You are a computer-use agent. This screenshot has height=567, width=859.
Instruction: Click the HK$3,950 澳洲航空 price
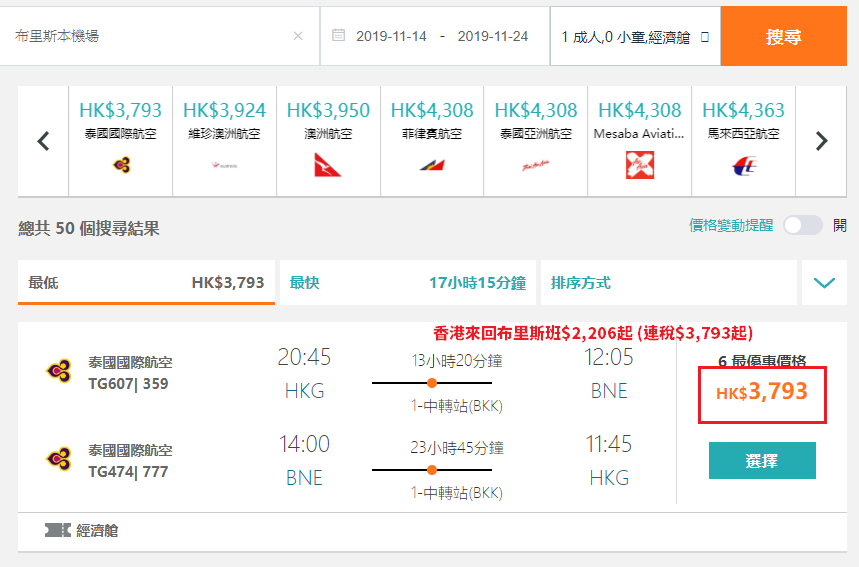coord(328,110)
